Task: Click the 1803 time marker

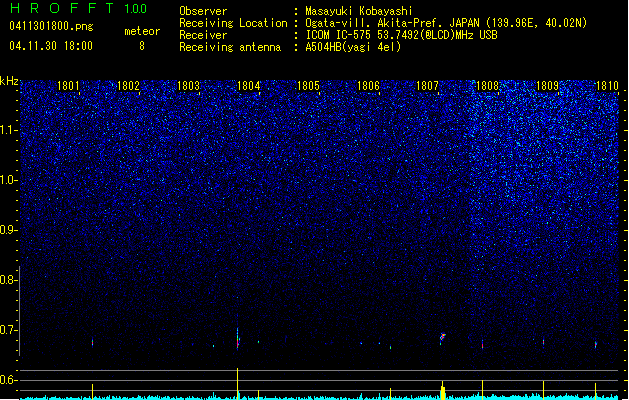Action: pos(188,86)
